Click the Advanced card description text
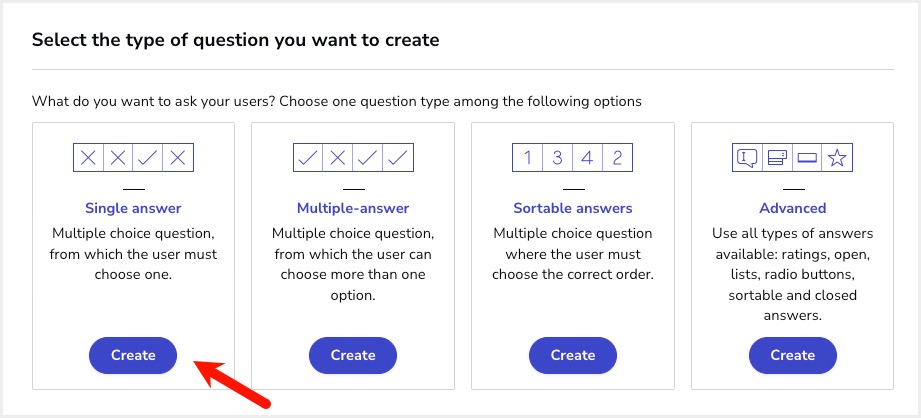921x419 pixels. pos(792,274)
